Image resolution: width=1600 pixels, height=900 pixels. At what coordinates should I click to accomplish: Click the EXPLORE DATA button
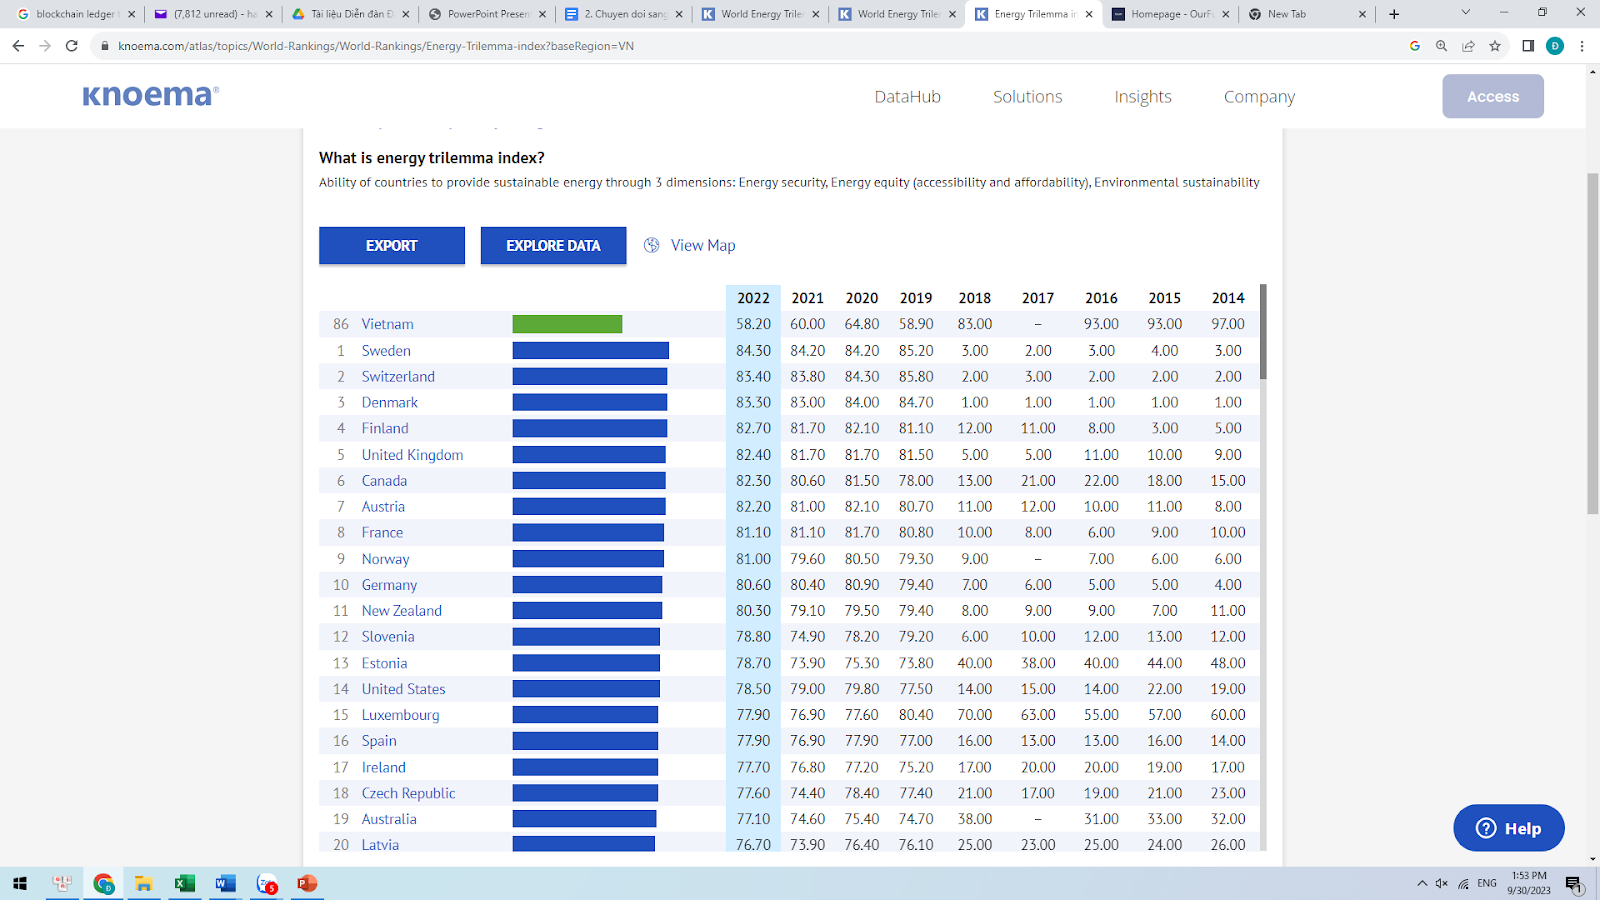tap(553, 245)
